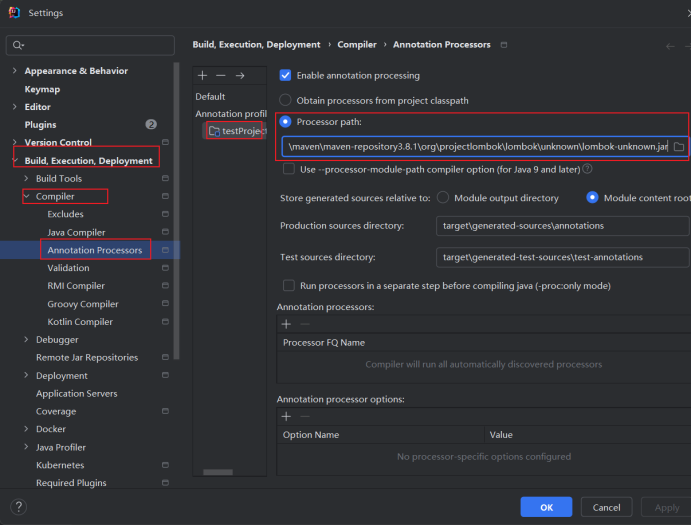Add a new annotation profile

coord(202,75)
